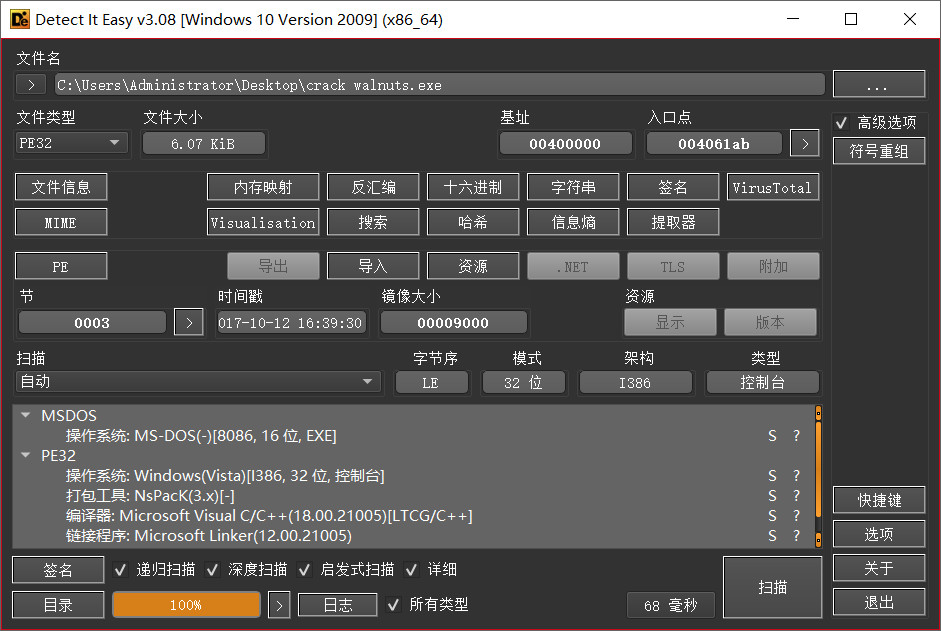Click ? for Microsoft Visual C/C++ compiler row

point(796,516)
